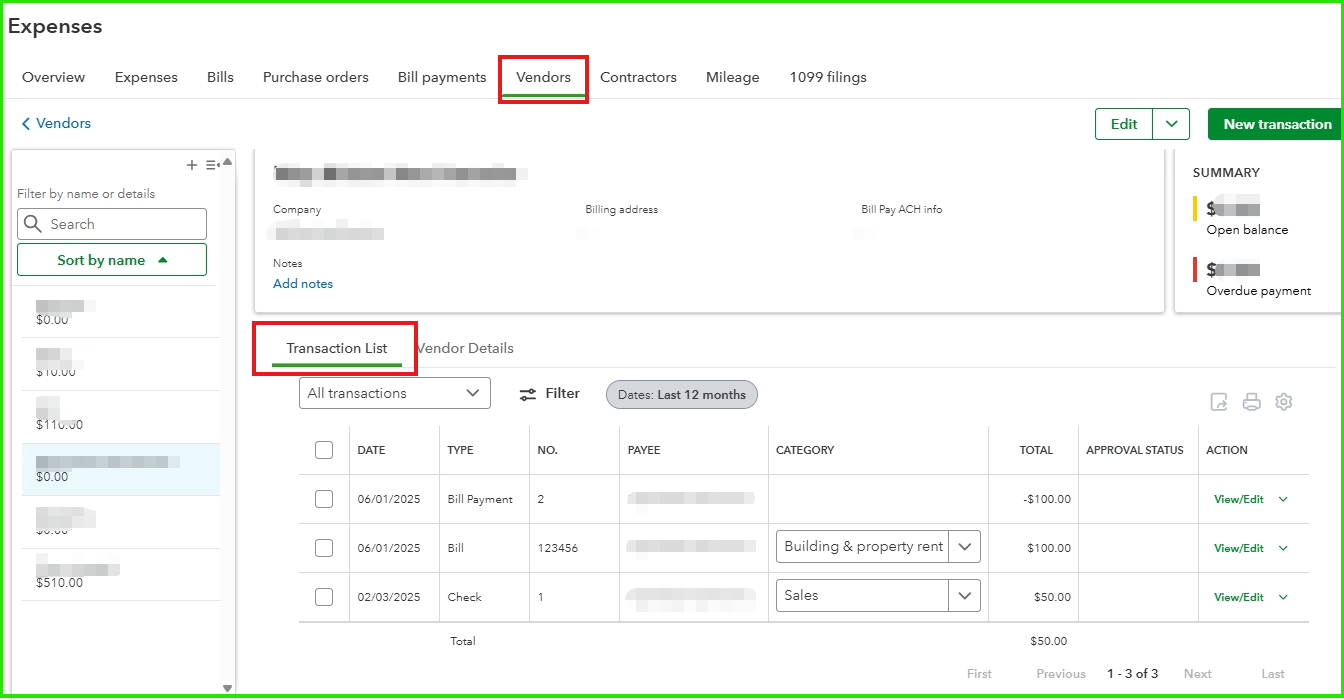Click the New transaction button
This screenshot has width=1344, height=700.
click(1277, 124)
